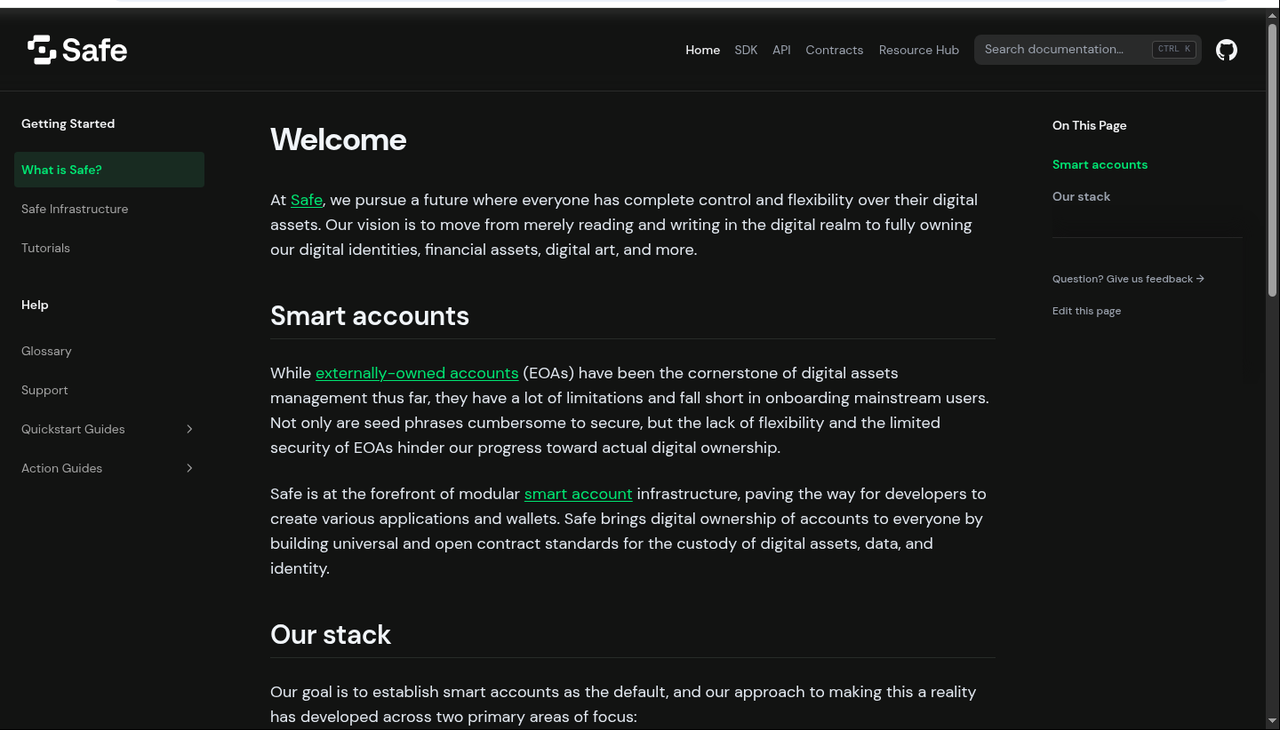The image size is (1280, 730).
Task: Click Question? Give us feedback link
Action: (1128, 279)
